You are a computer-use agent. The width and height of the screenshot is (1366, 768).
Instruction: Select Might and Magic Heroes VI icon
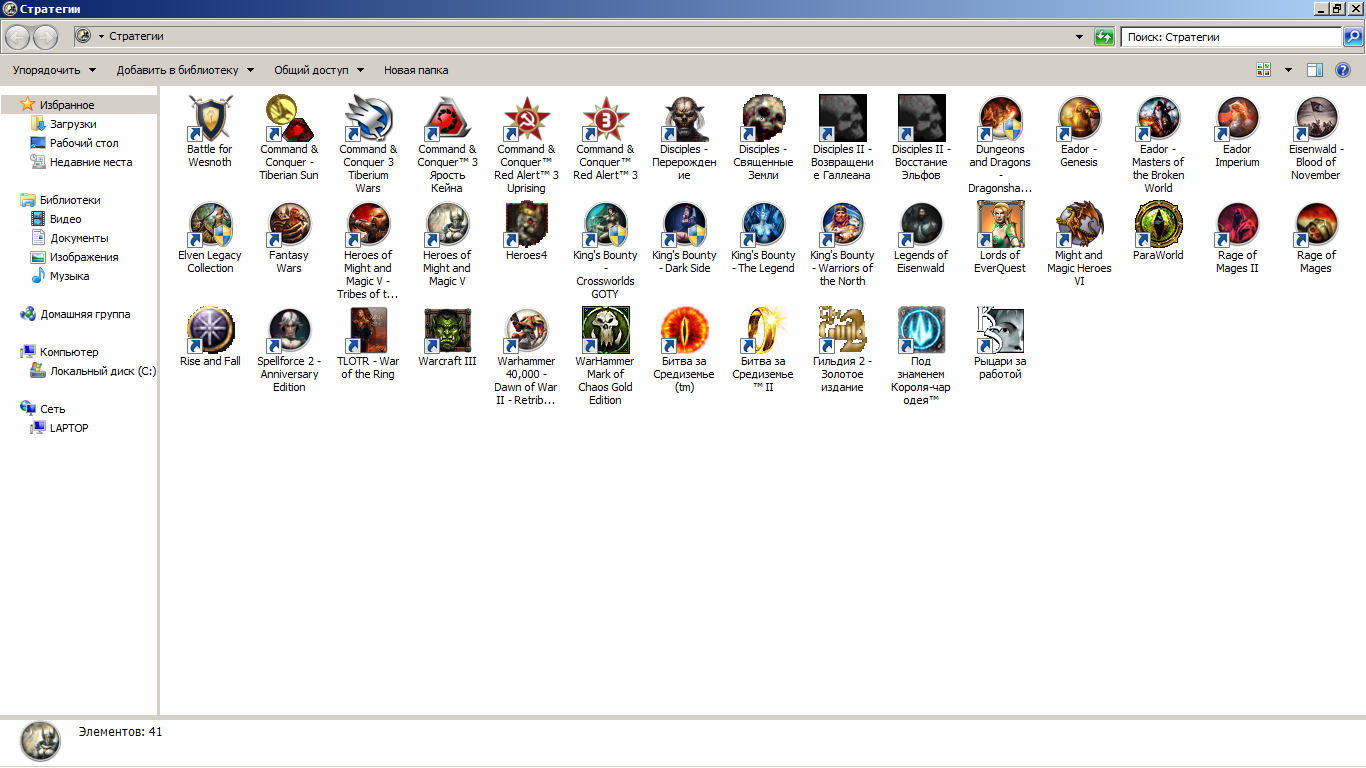click(1079, 225)
